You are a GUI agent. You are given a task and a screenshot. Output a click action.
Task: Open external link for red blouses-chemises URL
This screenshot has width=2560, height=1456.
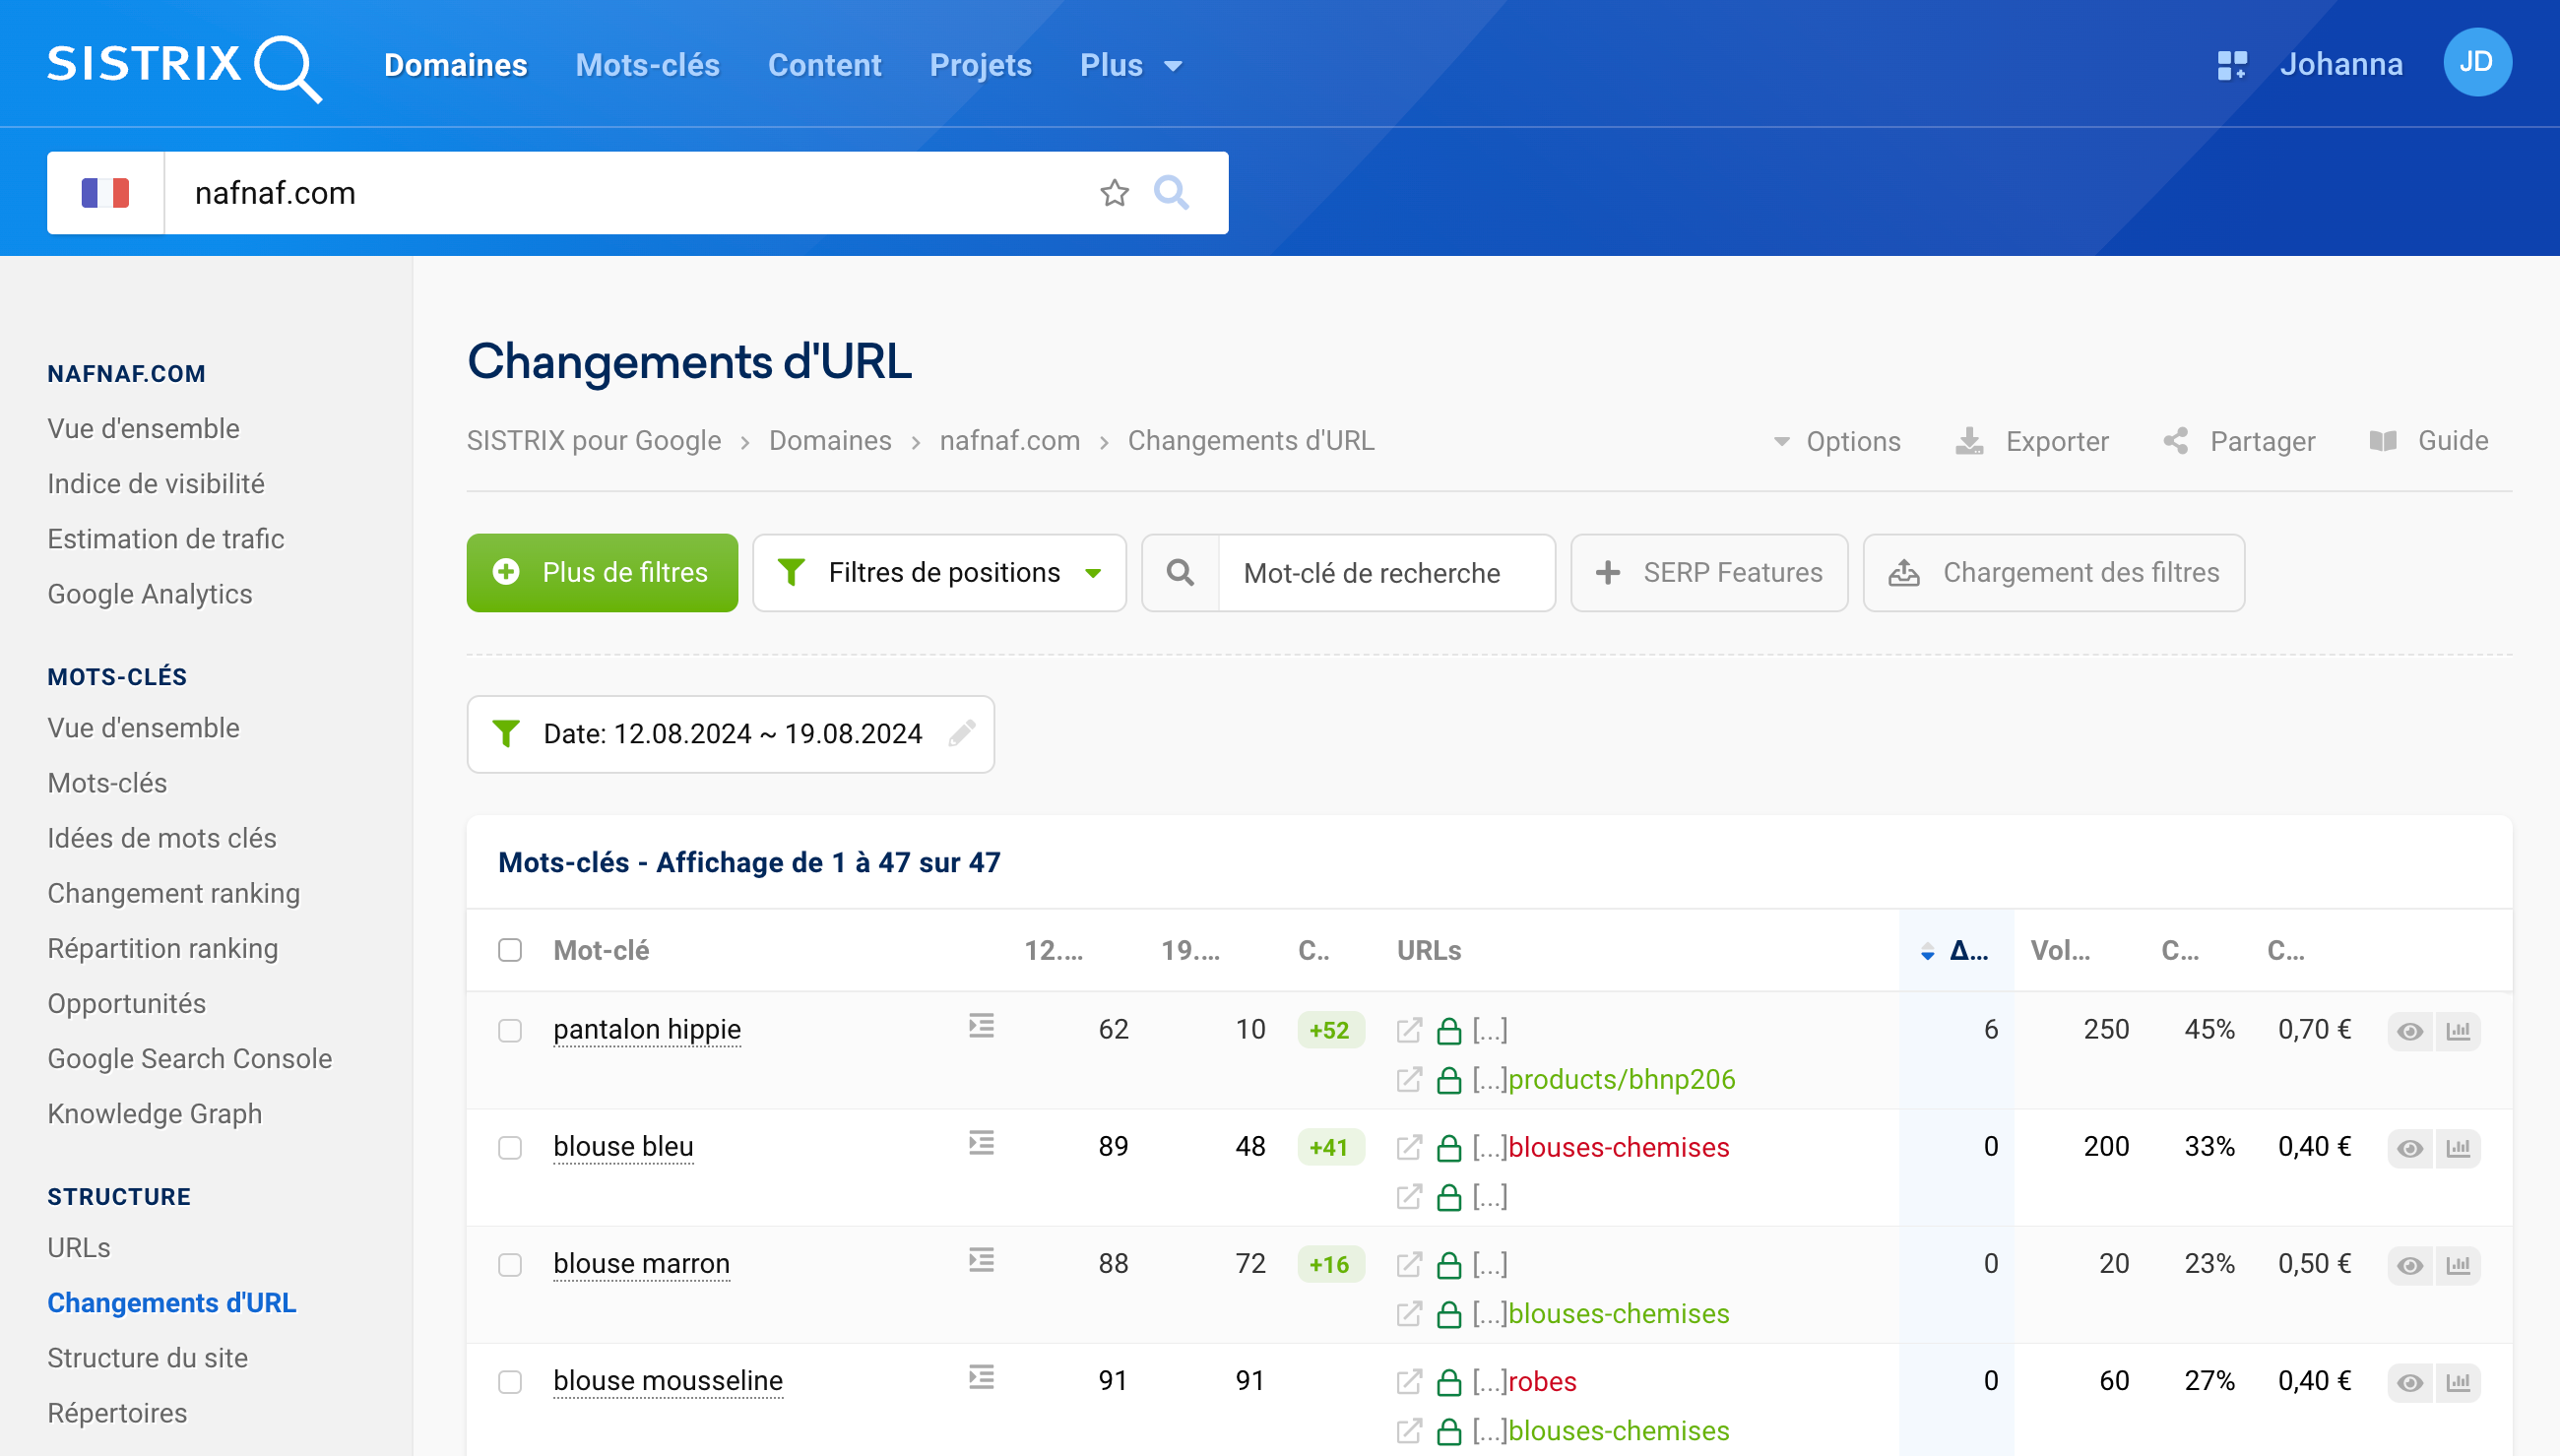click(1409, 1147)
